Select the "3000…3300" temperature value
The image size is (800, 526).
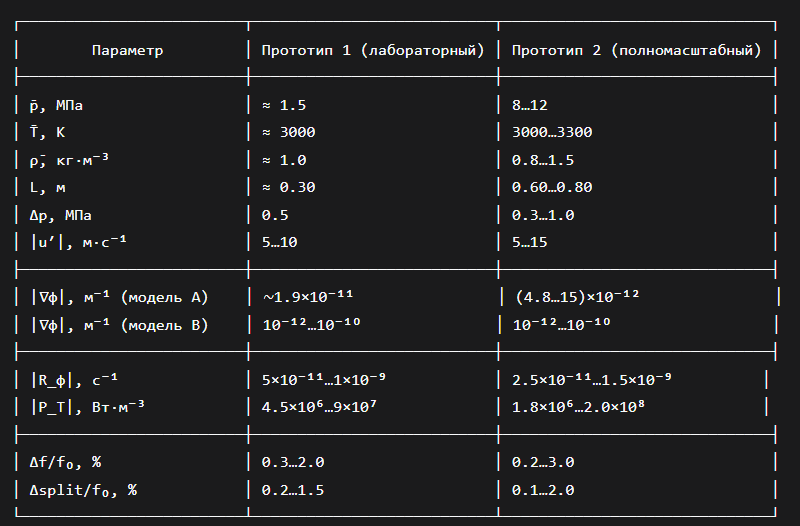(551, 132)
